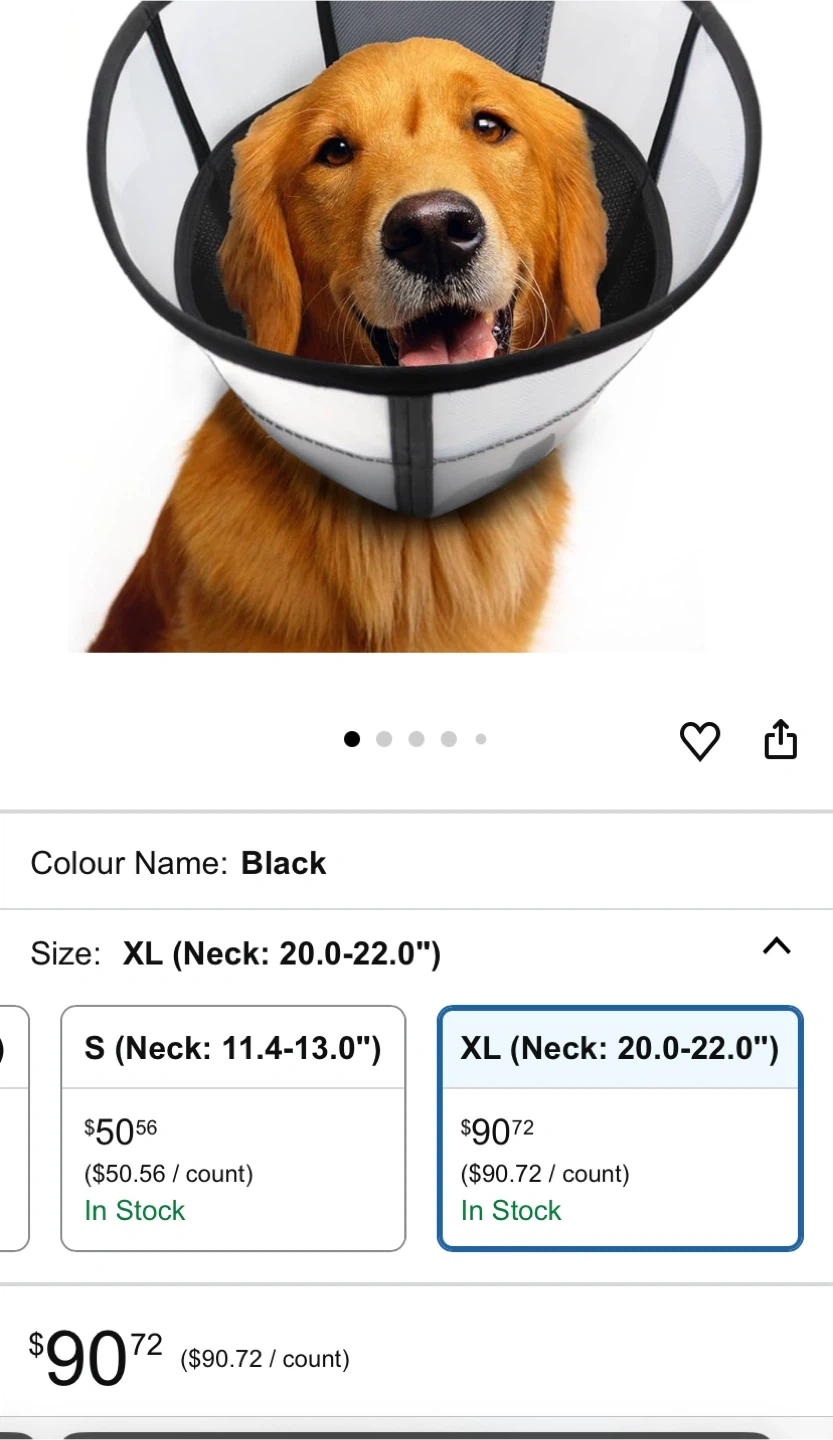
Task: Jump to the small fifth carousel dot
Action: point(481,739)
